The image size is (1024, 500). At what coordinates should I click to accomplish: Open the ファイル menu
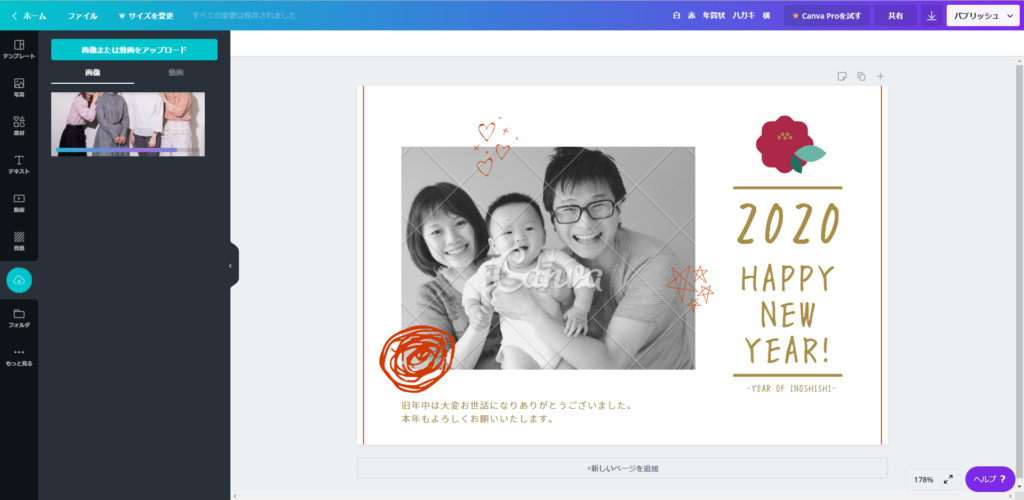pos(82,16)
